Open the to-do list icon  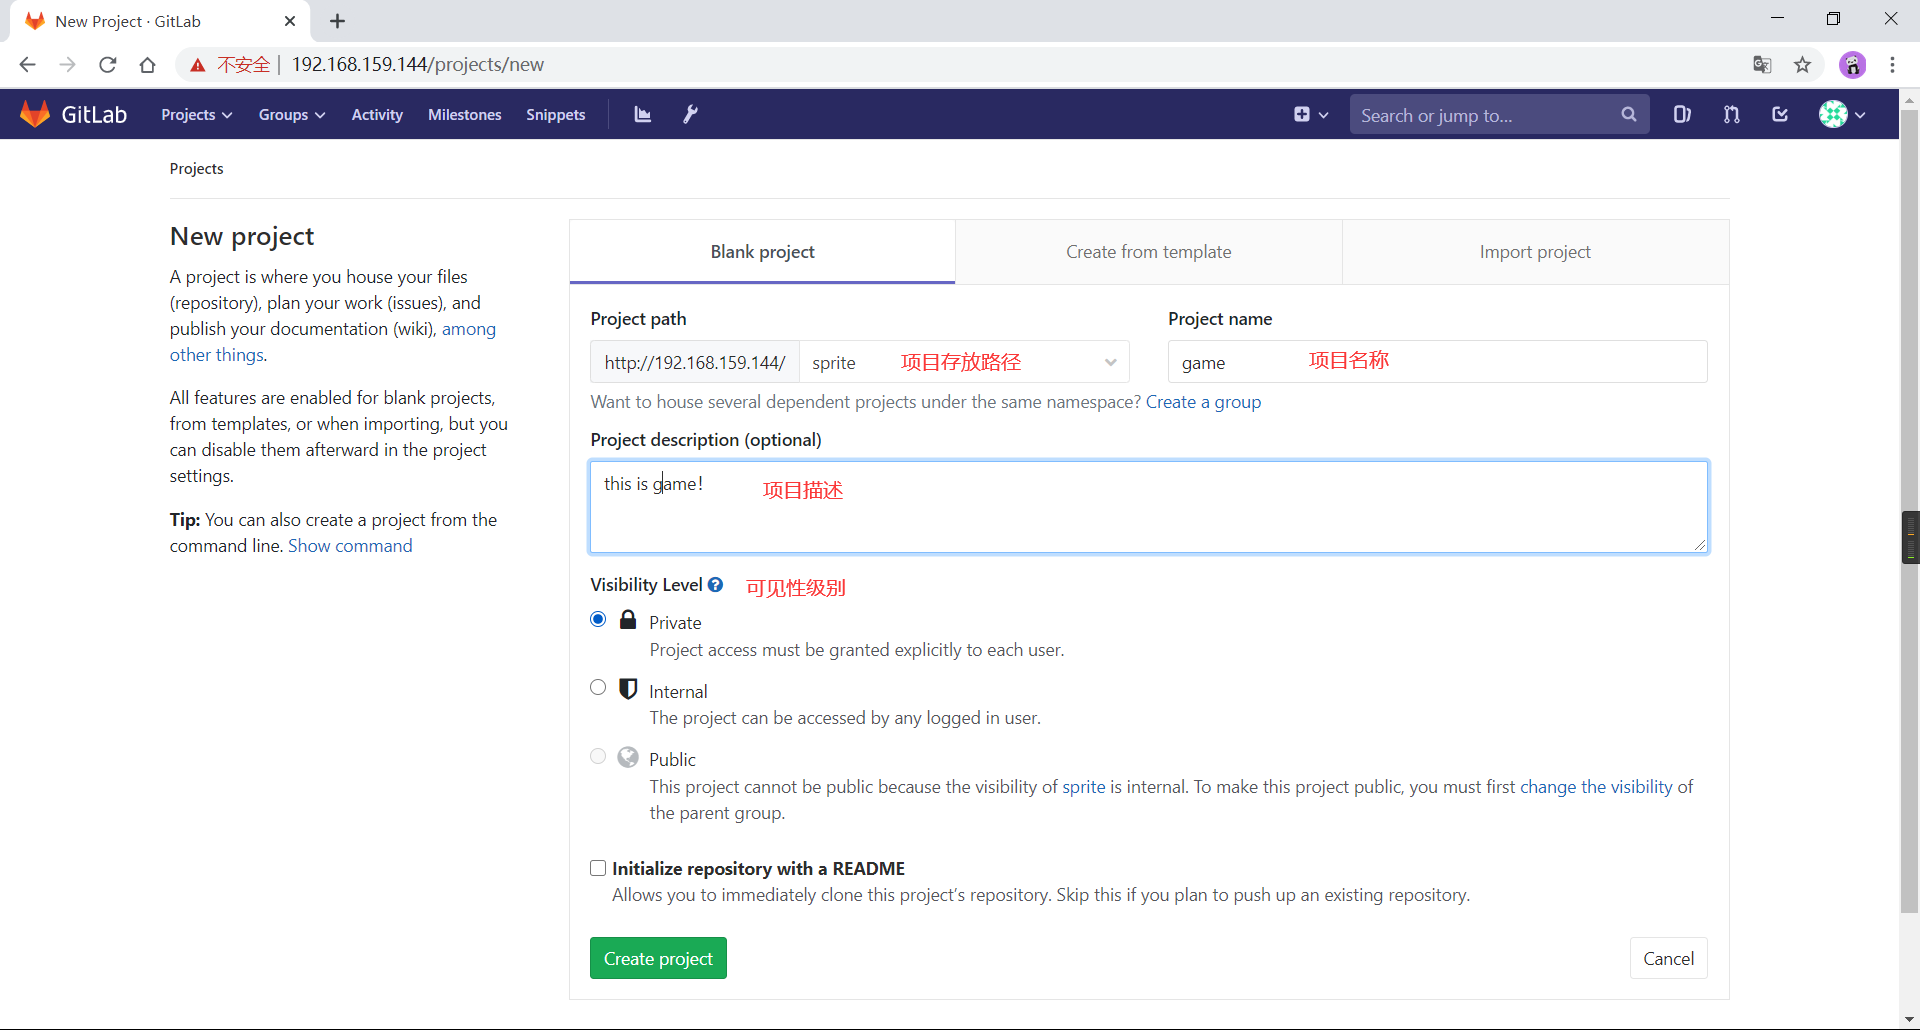[1780, 115]
